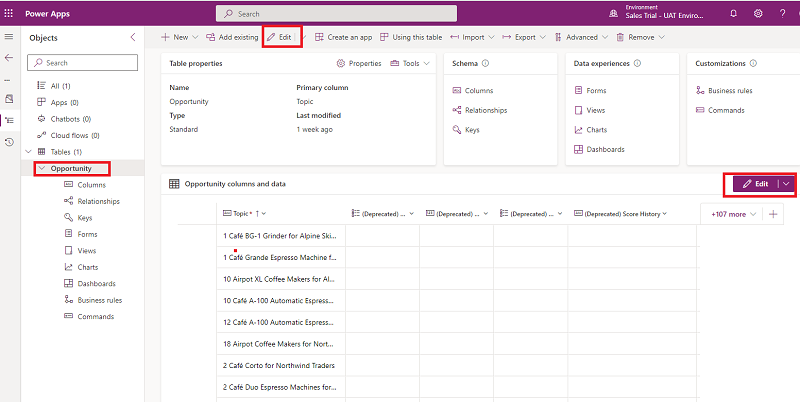Click Add existing in command bar
Screen dimensions: 800x402
[x=233, y=37]
